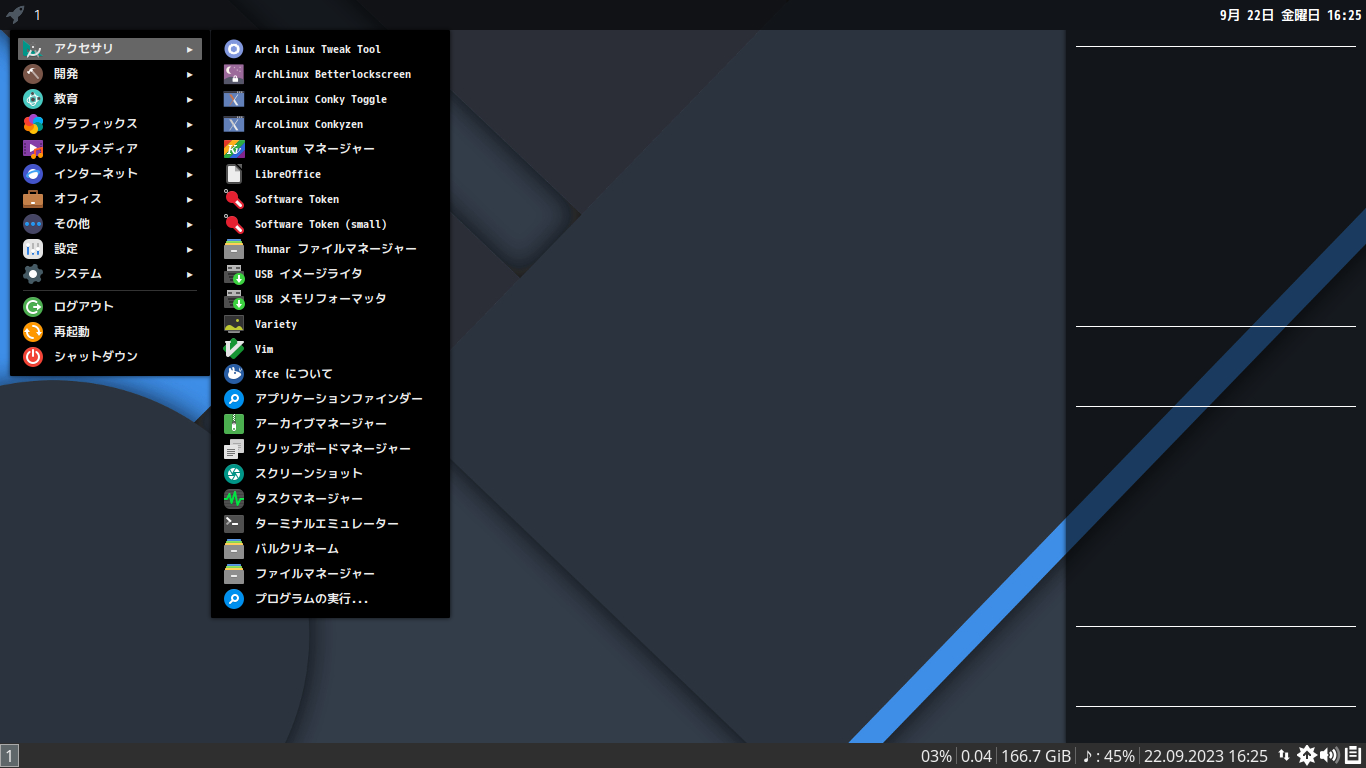Click the バルクリネーム icon

234,549
